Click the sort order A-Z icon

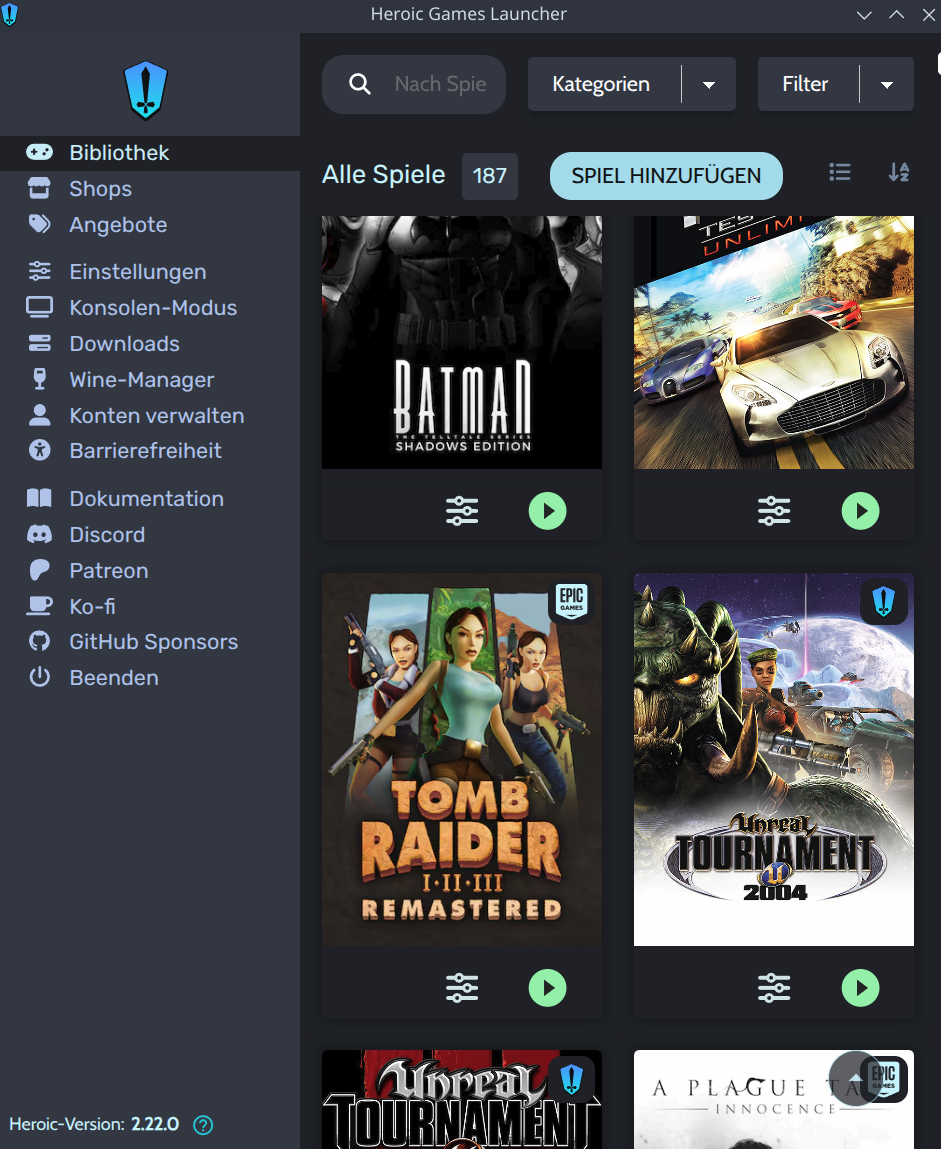(899, 172)
